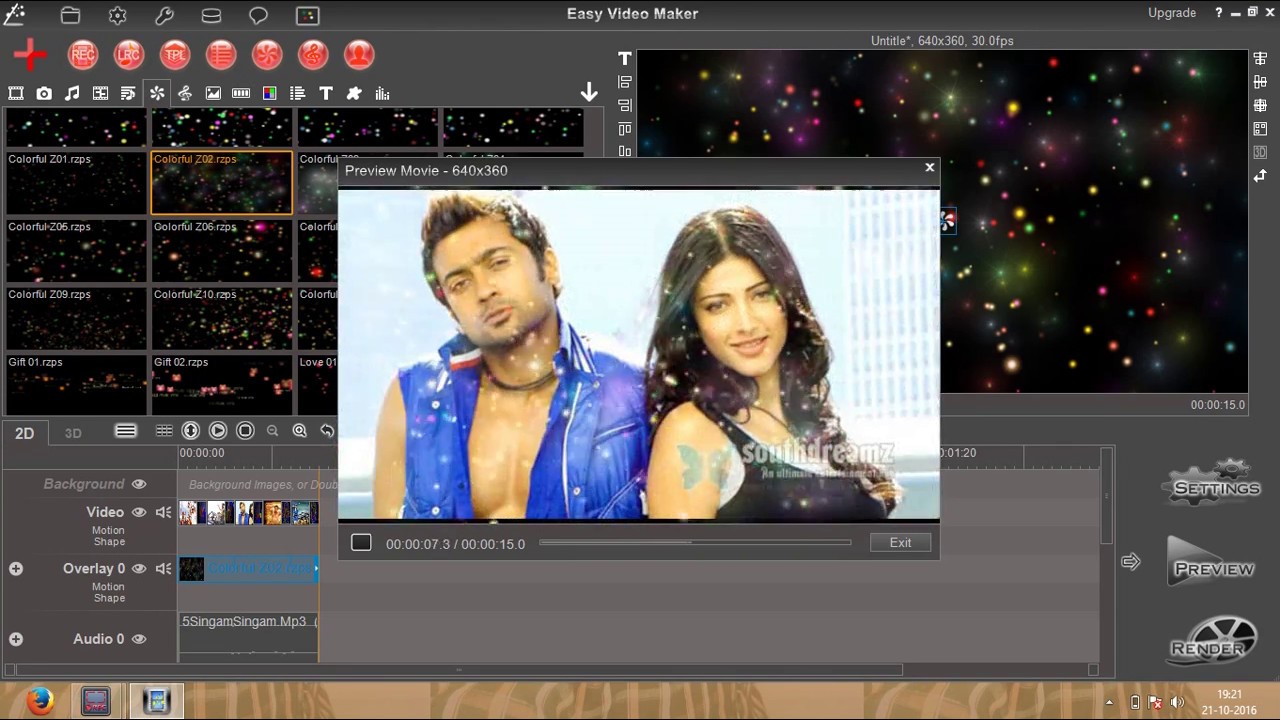Viewport: 1280px width, 720px height.
Task: Open the TPL template button
Action: [175, 55]
